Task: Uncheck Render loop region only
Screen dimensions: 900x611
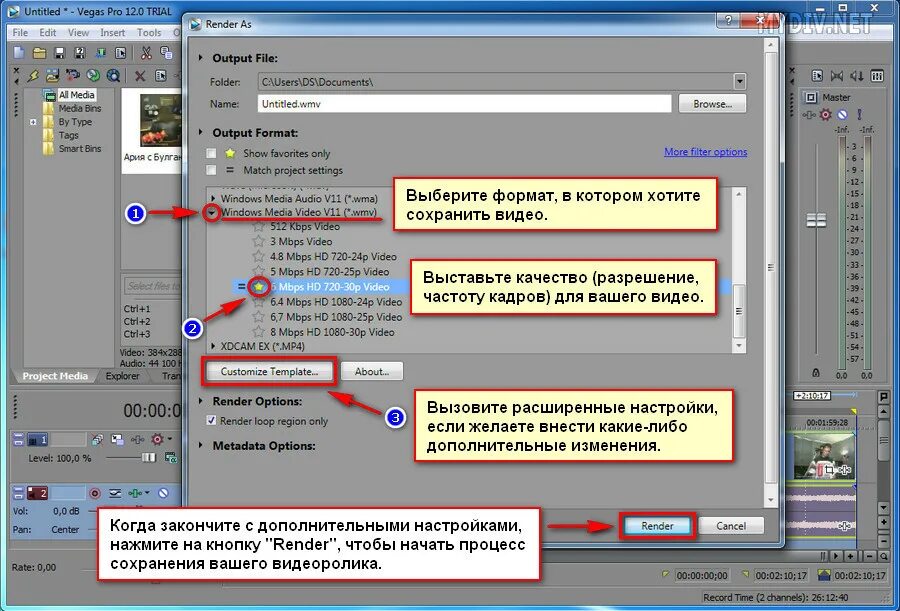Action: coord(211,421)
